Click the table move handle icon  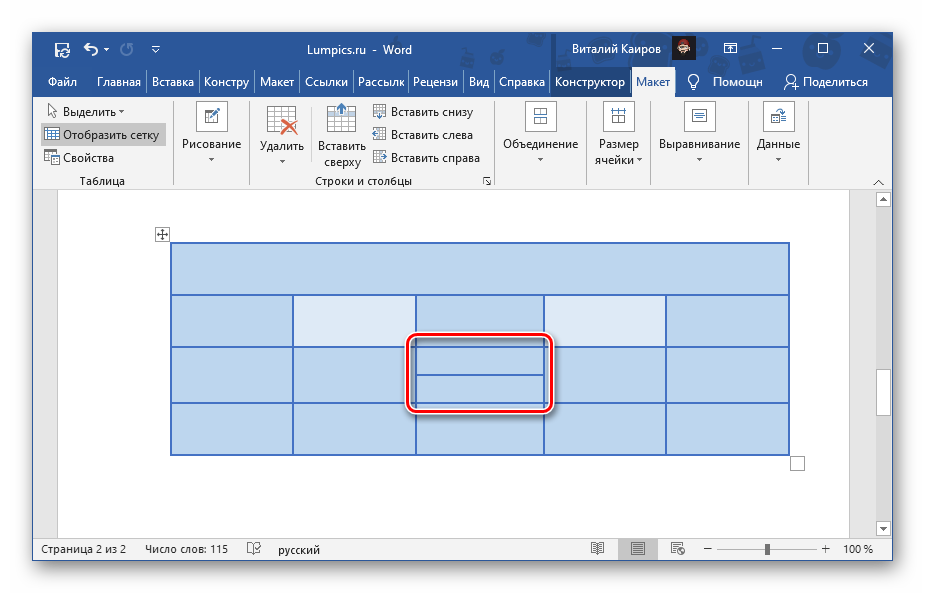click(x=162, y=235)
